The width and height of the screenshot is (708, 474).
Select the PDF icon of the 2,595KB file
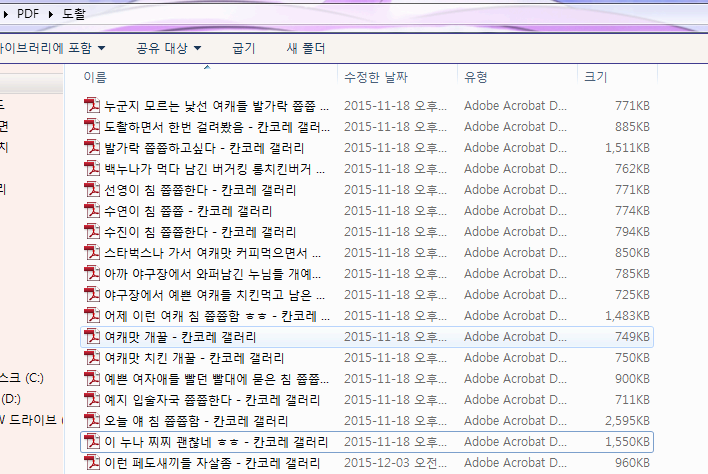pos(92,421)
